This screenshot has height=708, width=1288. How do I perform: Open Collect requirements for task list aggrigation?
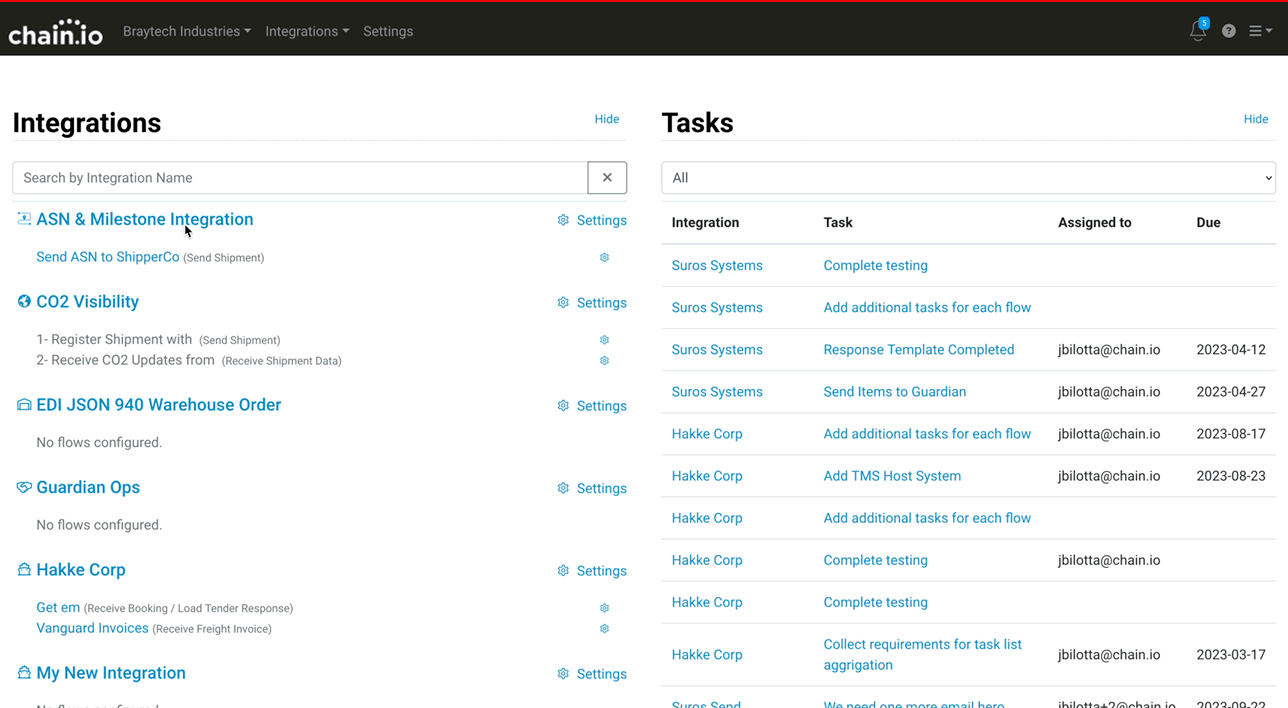tap(923, 654)
